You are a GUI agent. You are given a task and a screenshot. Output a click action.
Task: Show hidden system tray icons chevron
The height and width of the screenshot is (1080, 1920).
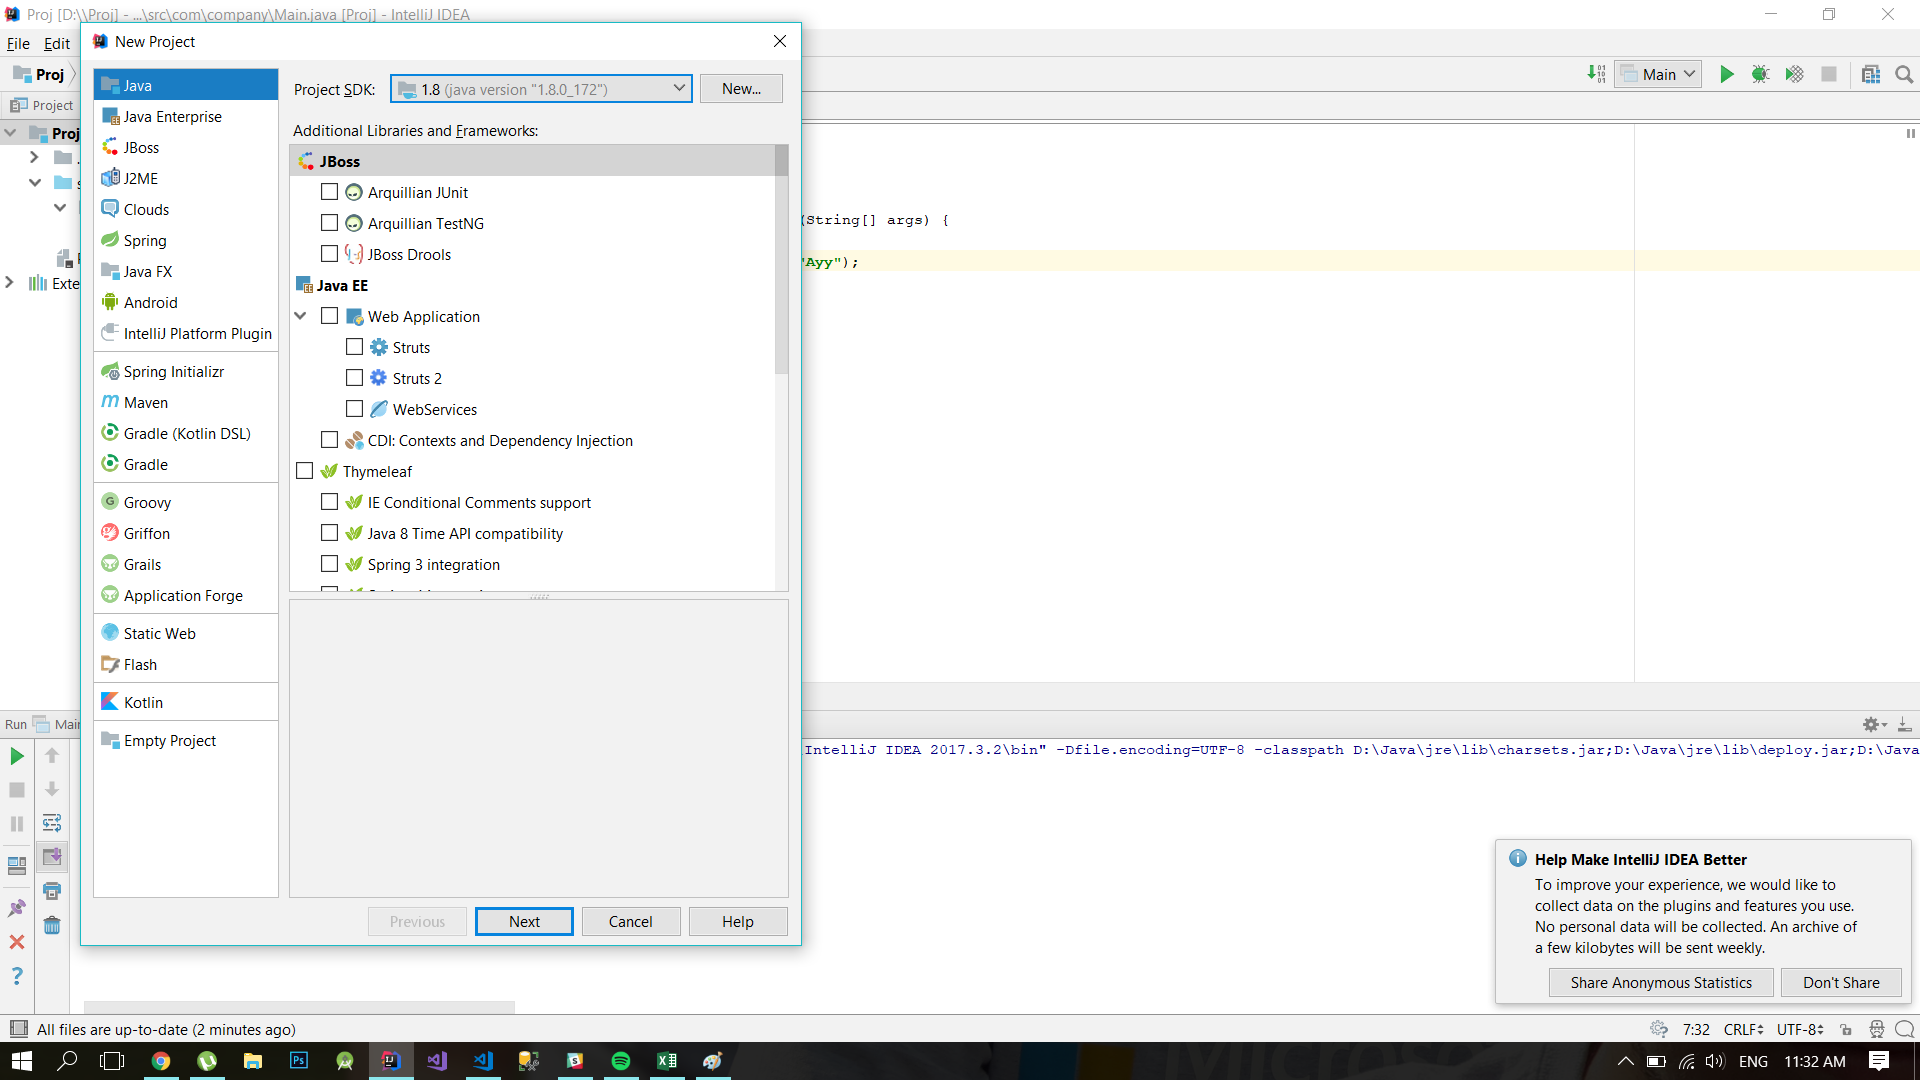[x=1626, y=1061]
